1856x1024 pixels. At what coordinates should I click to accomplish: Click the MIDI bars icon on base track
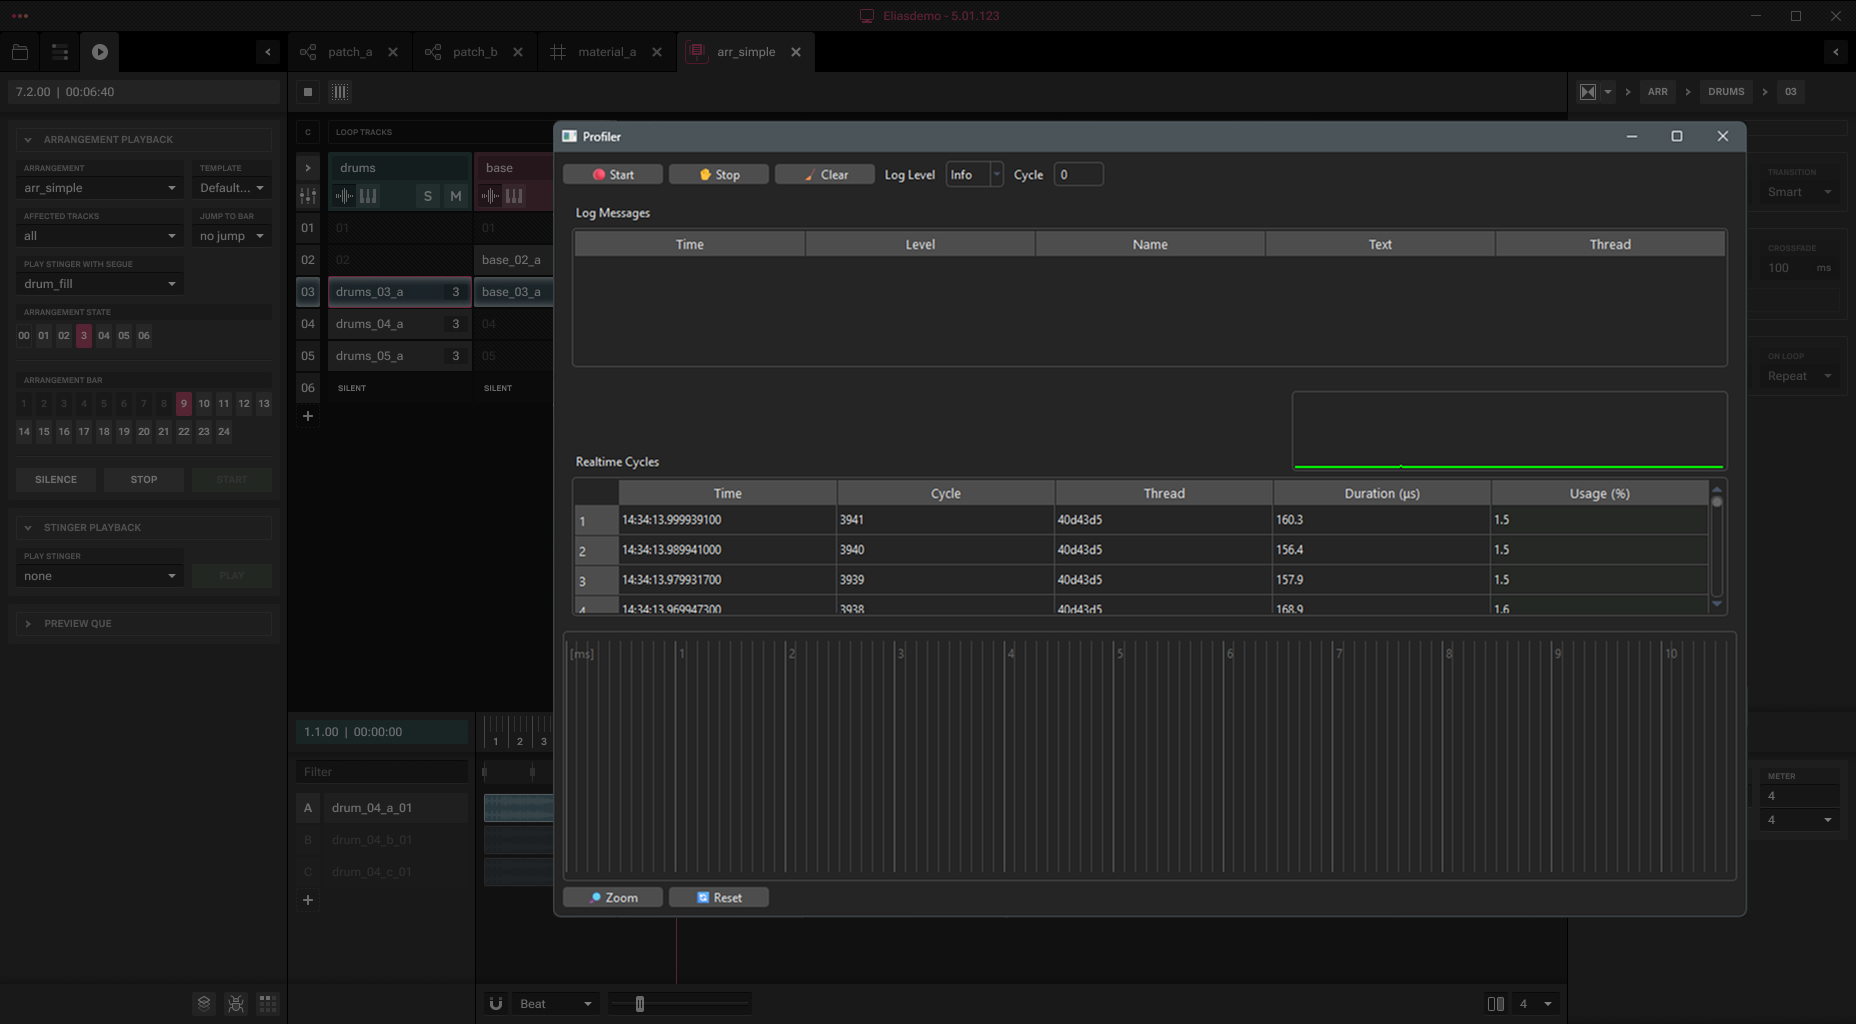click(514, 196)
